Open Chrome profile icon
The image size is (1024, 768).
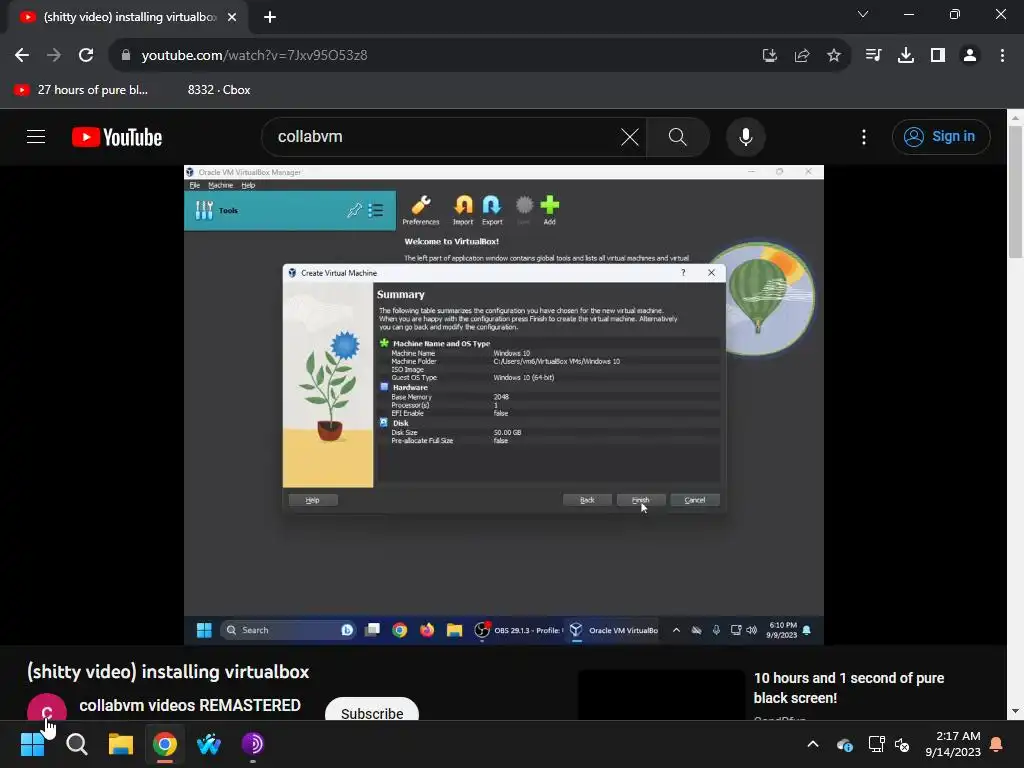pyautogui.click(x=970, y=56)
